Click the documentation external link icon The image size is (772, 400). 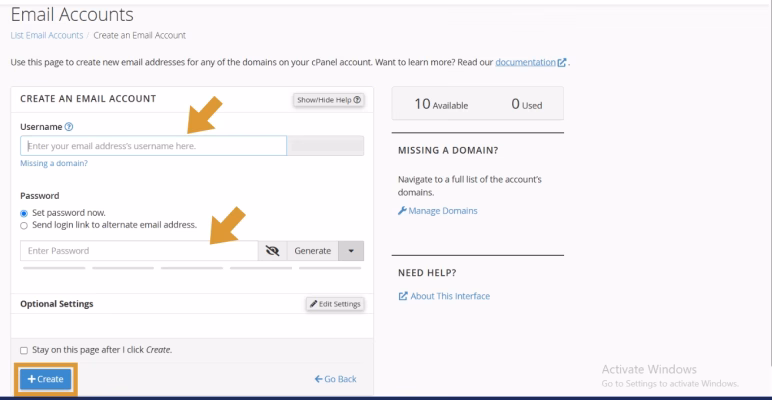click(x=561, y=65)
